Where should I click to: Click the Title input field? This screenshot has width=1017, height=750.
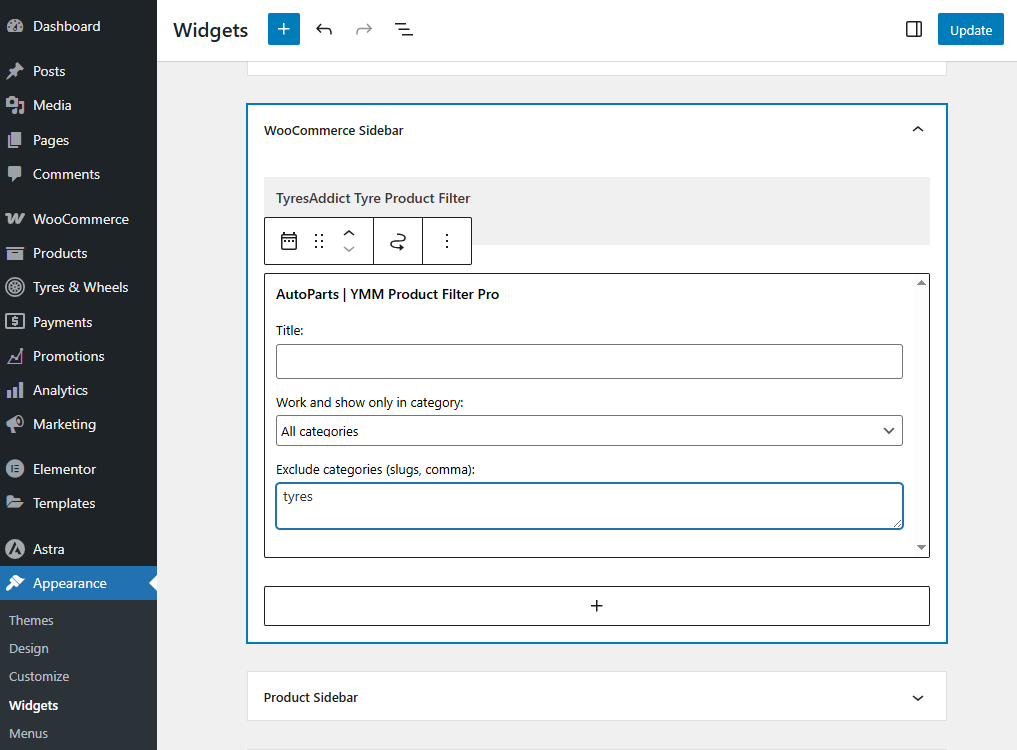pos(589,362)
